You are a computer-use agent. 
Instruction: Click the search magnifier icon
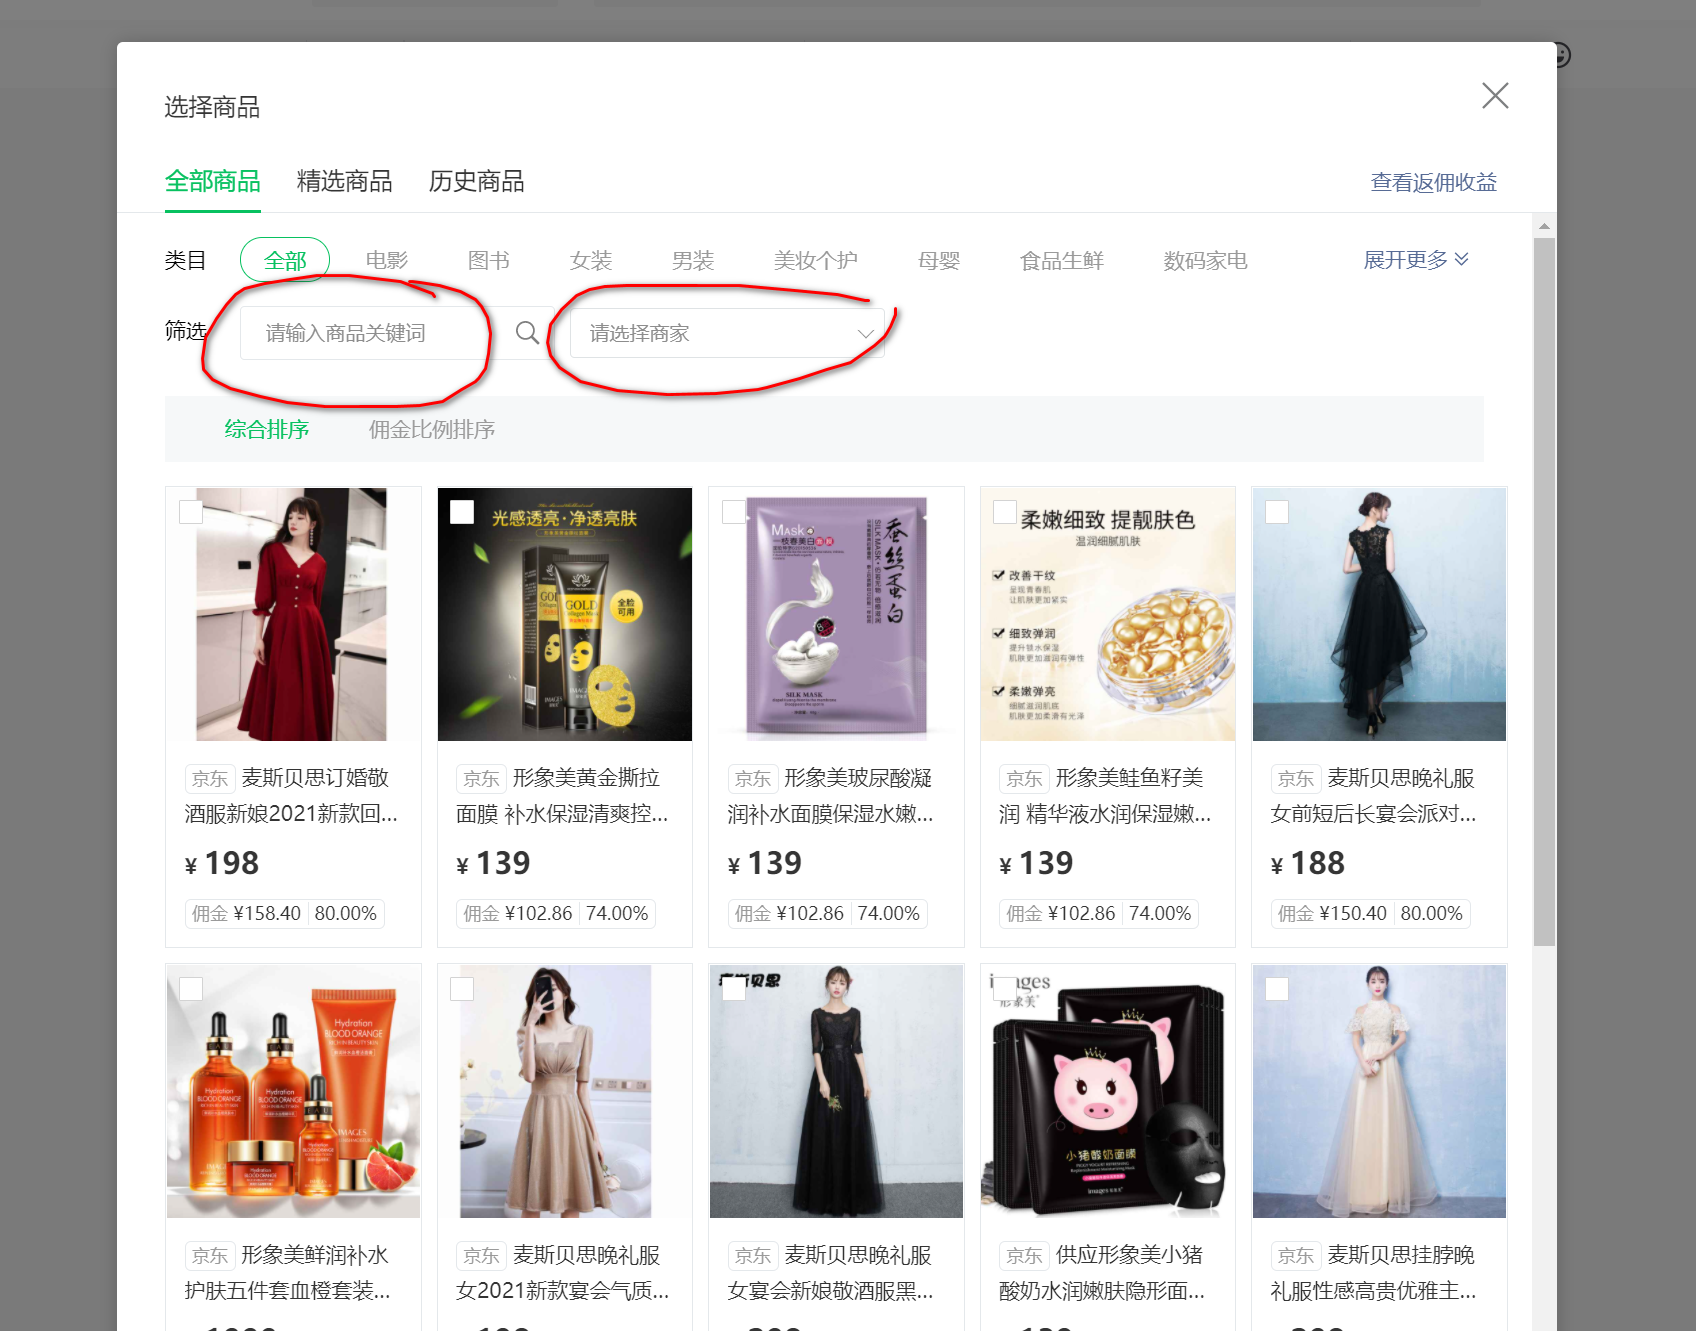click(527, 333)
